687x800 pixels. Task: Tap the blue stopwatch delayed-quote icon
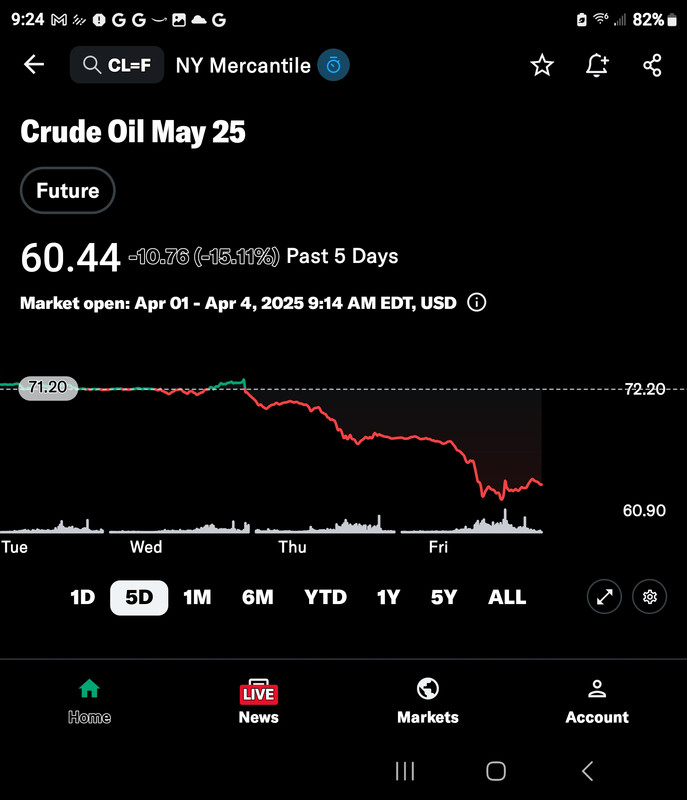[333, 65]
